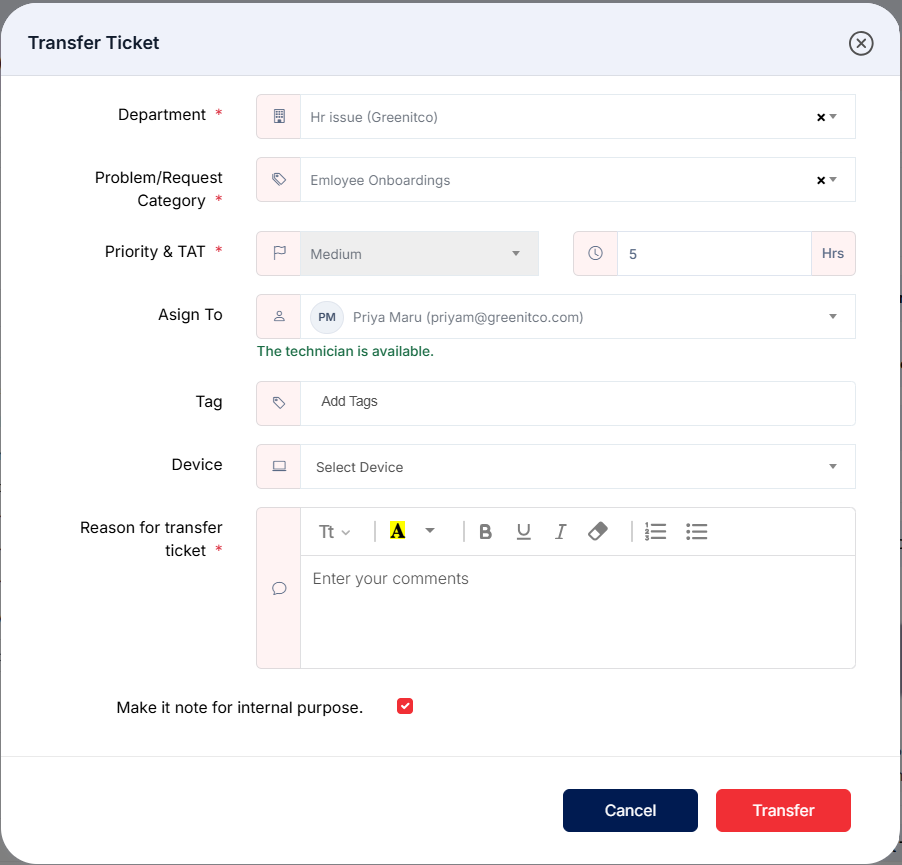Open the Tt font size menu
This screenshot has width=902, height=865.
coord(334,531)
